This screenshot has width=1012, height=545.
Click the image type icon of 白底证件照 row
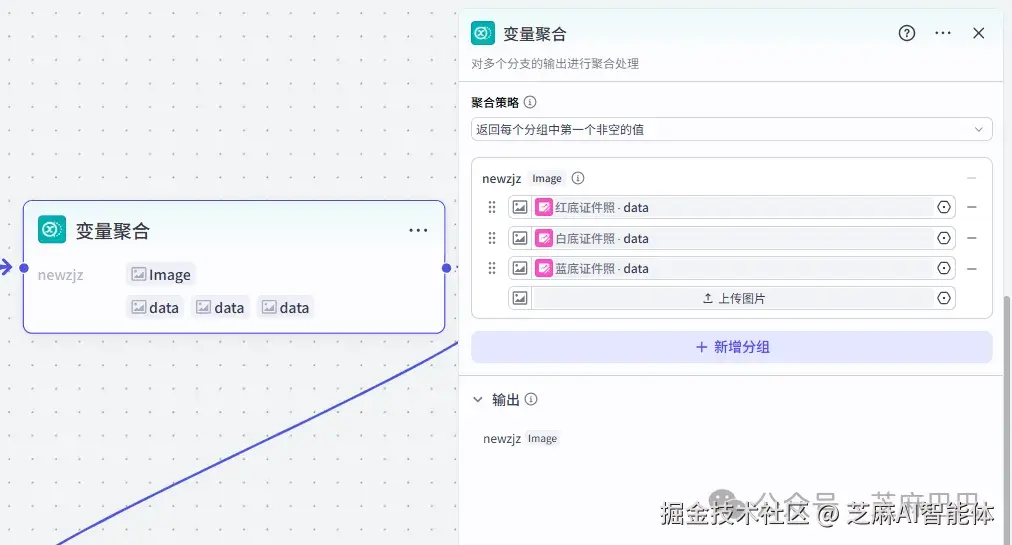point(520,238)
